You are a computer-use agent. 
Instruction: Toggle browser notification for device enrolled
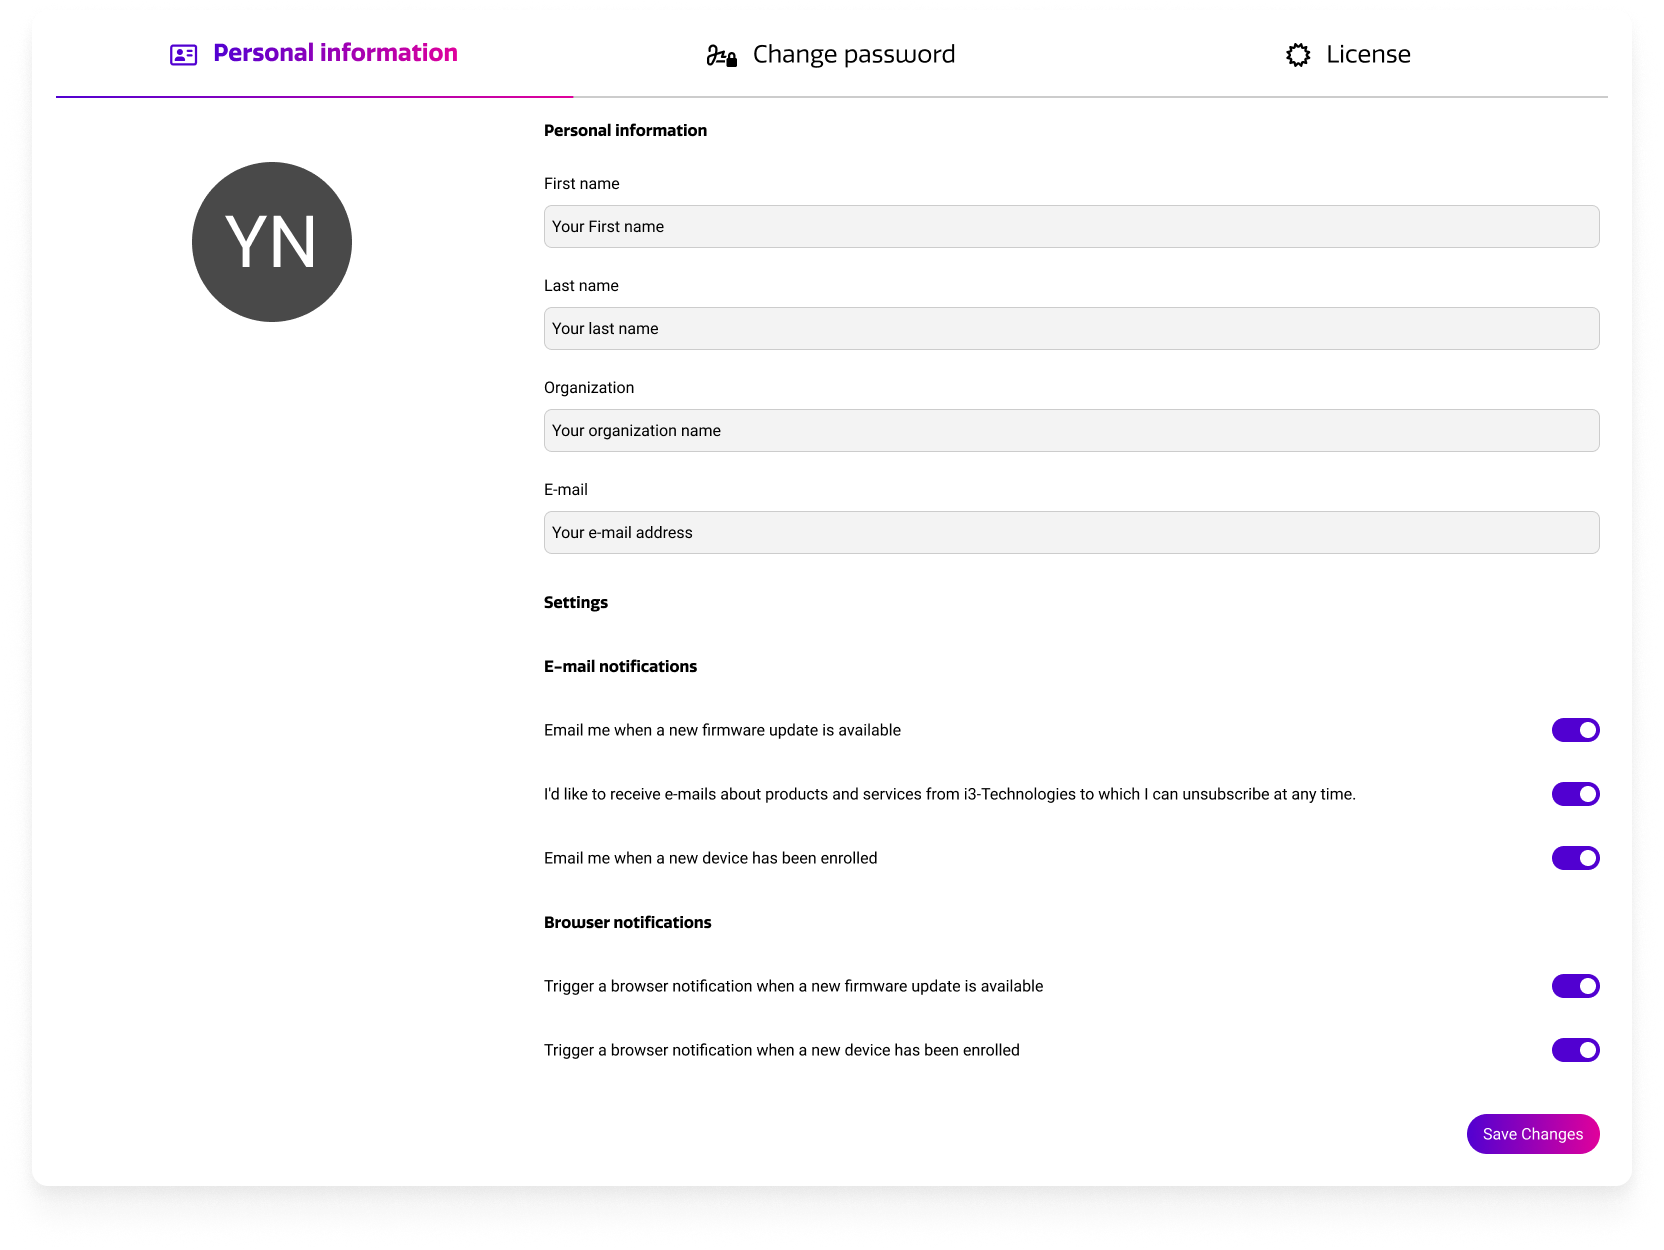(x=1575, y=1050)
